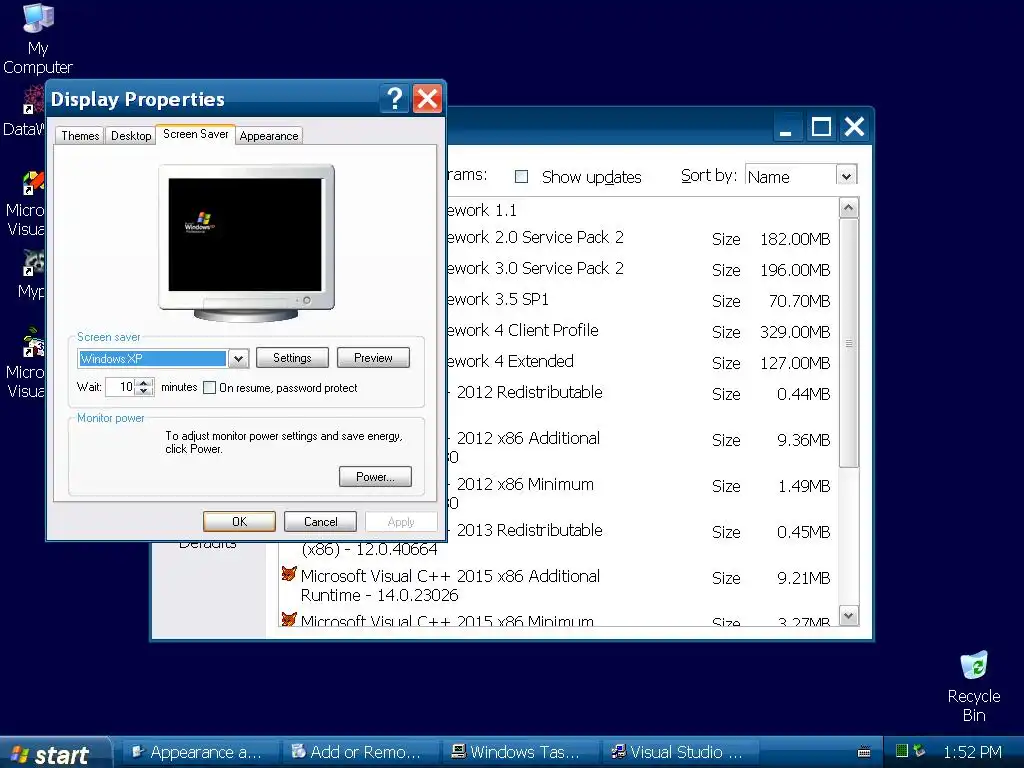
Task: Click the green system tray icon
Action: pos(902,751)
